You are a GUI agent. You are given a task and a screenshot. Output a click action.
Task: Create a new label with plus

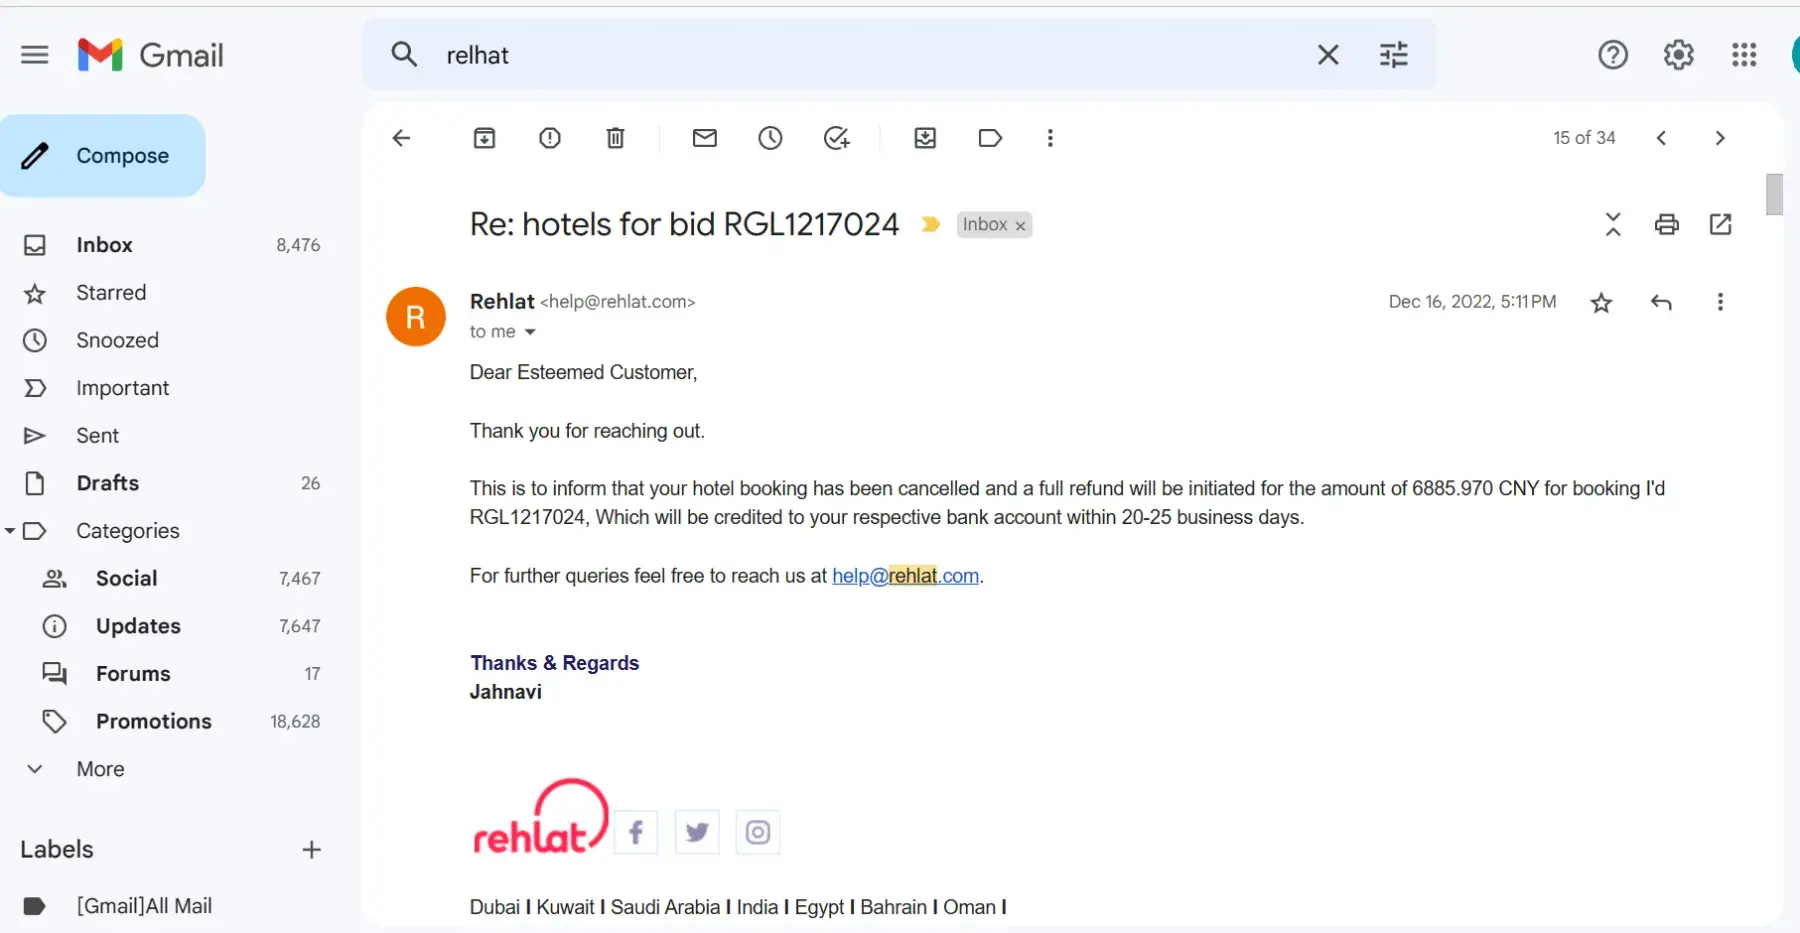click(311, 850)
